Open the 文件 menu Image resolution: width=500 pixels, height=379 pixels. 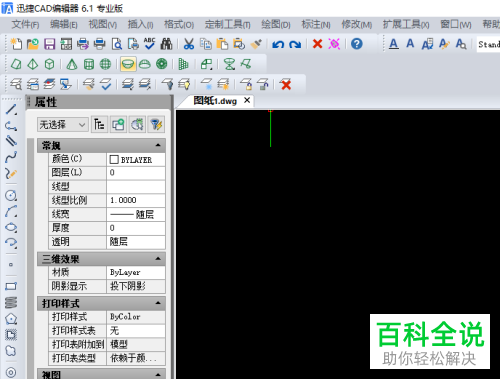pyautogui.click(x=25, y=24)
